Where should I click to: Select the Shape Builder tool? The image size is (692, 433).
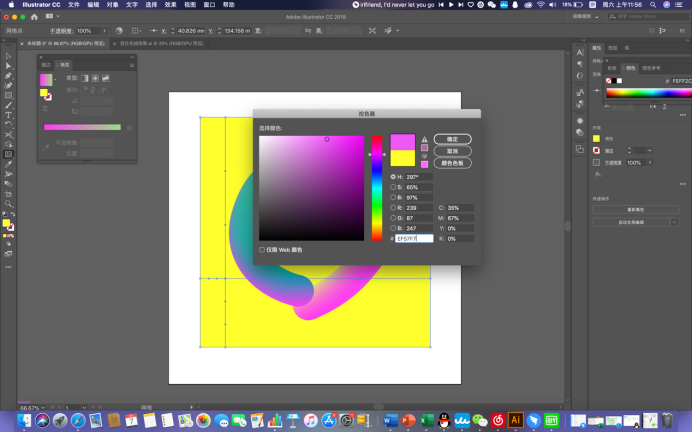(8, 144)
